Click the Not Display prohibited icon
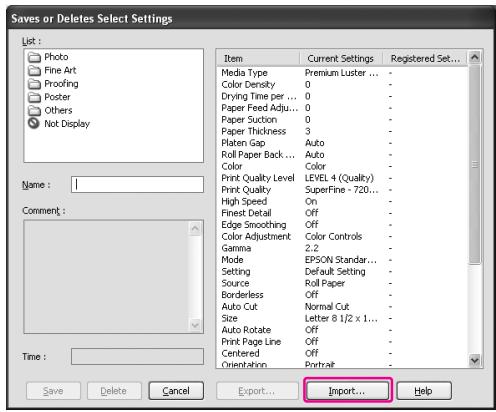 point(34,123)
